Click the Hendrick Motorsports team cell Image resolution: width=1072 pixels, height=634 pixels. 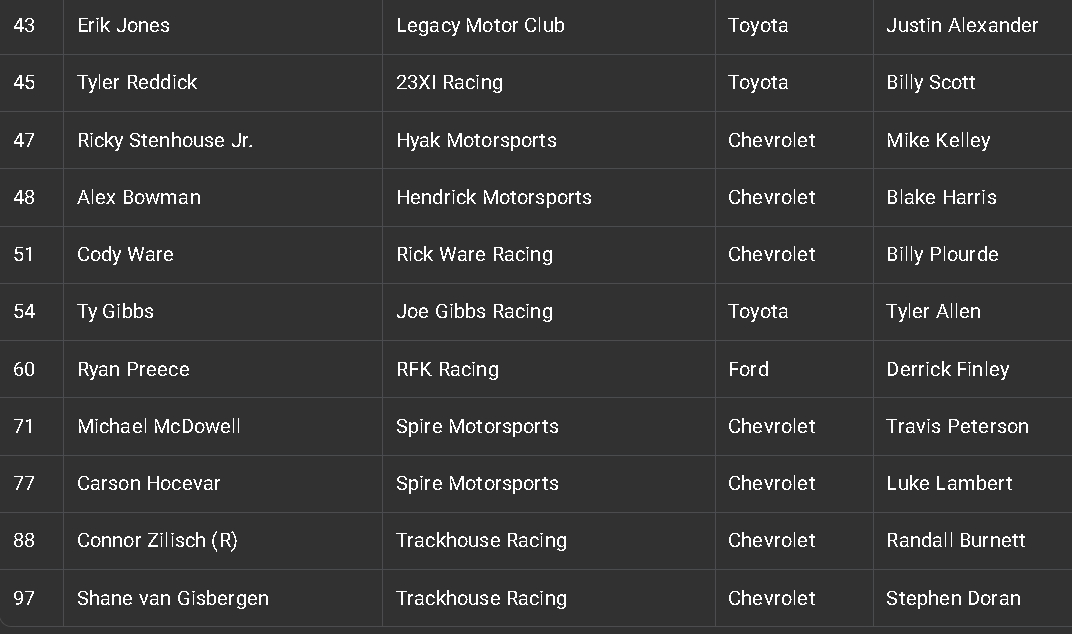(x=494, y=197)
